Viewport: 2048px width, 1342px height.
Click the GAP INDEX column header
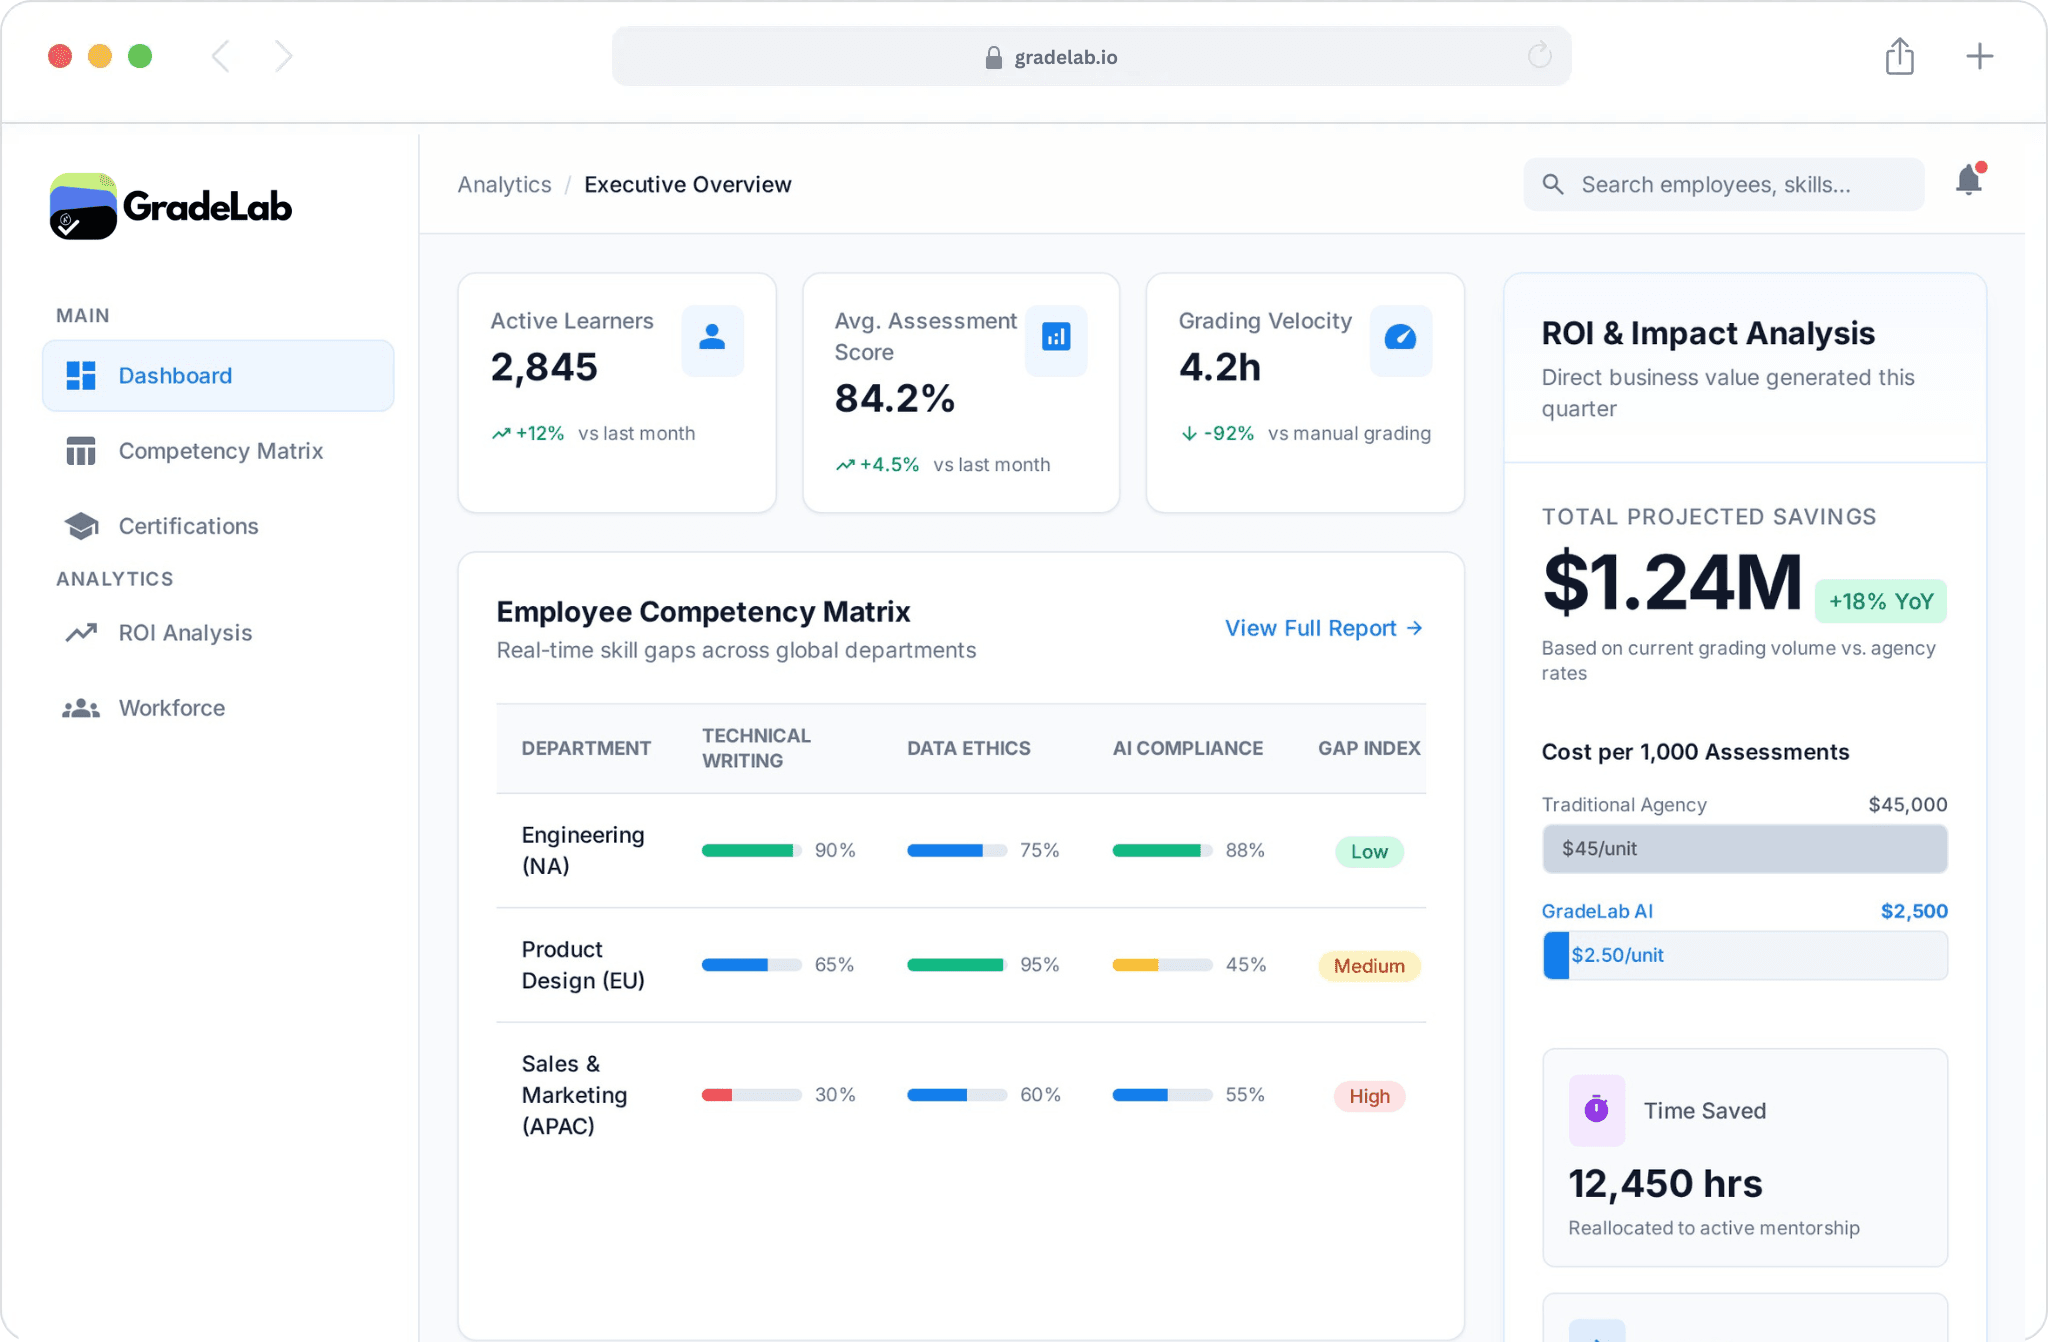[1369, 748]
